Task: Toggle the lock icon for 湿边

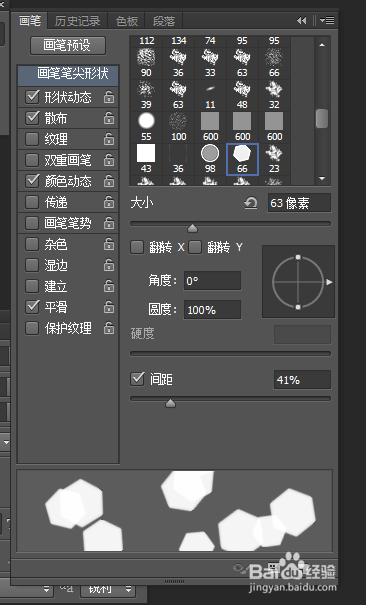Action: [109, 265]
